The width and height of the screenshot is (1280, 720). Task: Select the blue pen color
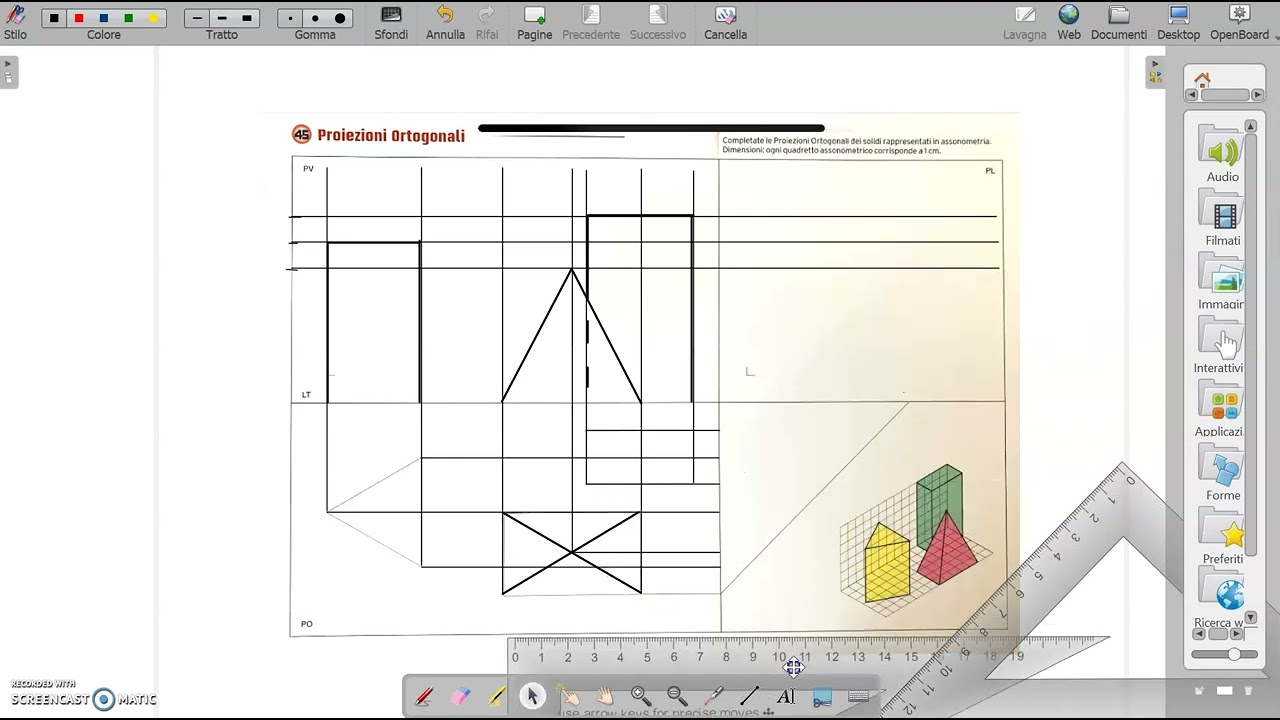coord(104,18)
